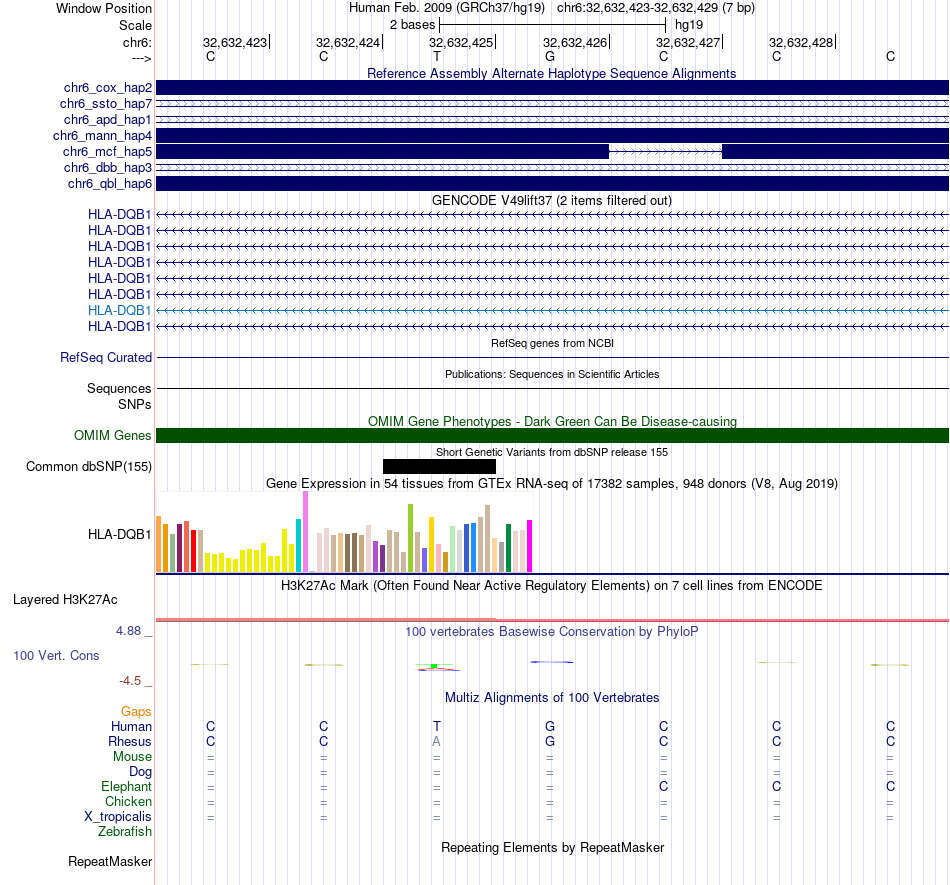The width and height of the screenshot is (950, 885).
Task: Click the Zebrafish species label
Action: 125,831
